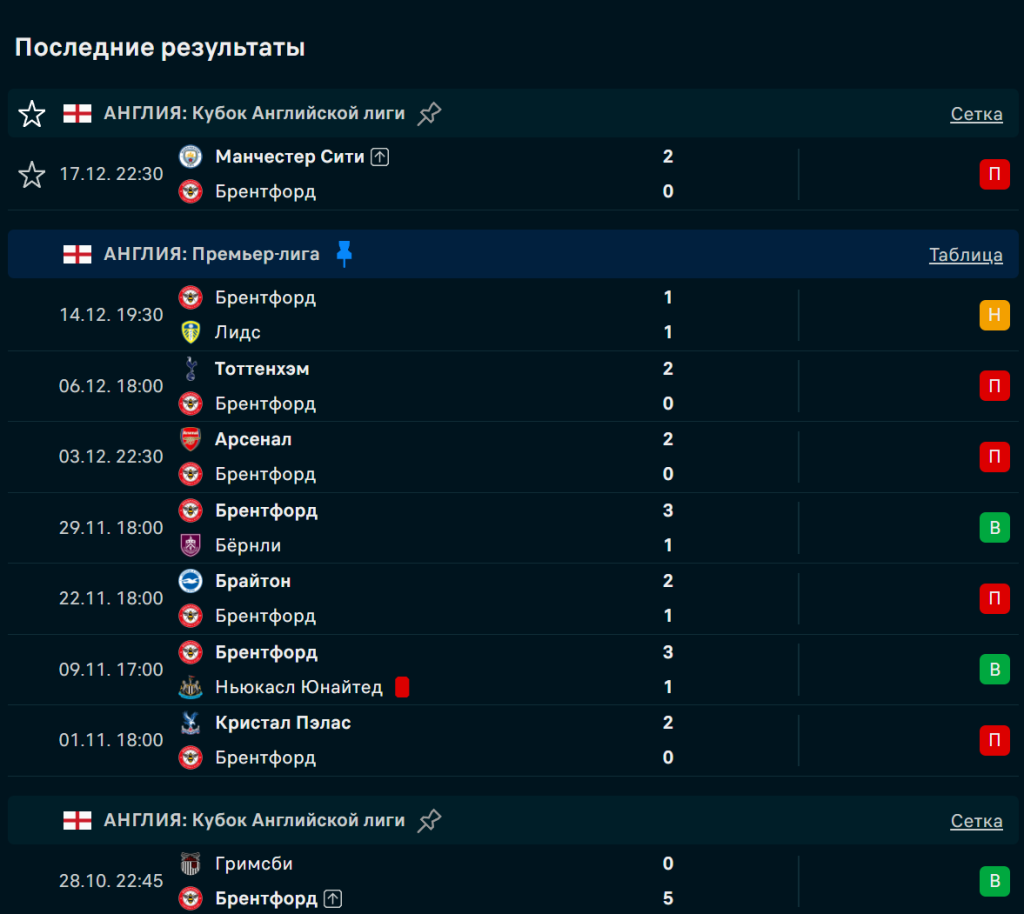Click the Crystal Palace club crest

(x=190, y=722)
